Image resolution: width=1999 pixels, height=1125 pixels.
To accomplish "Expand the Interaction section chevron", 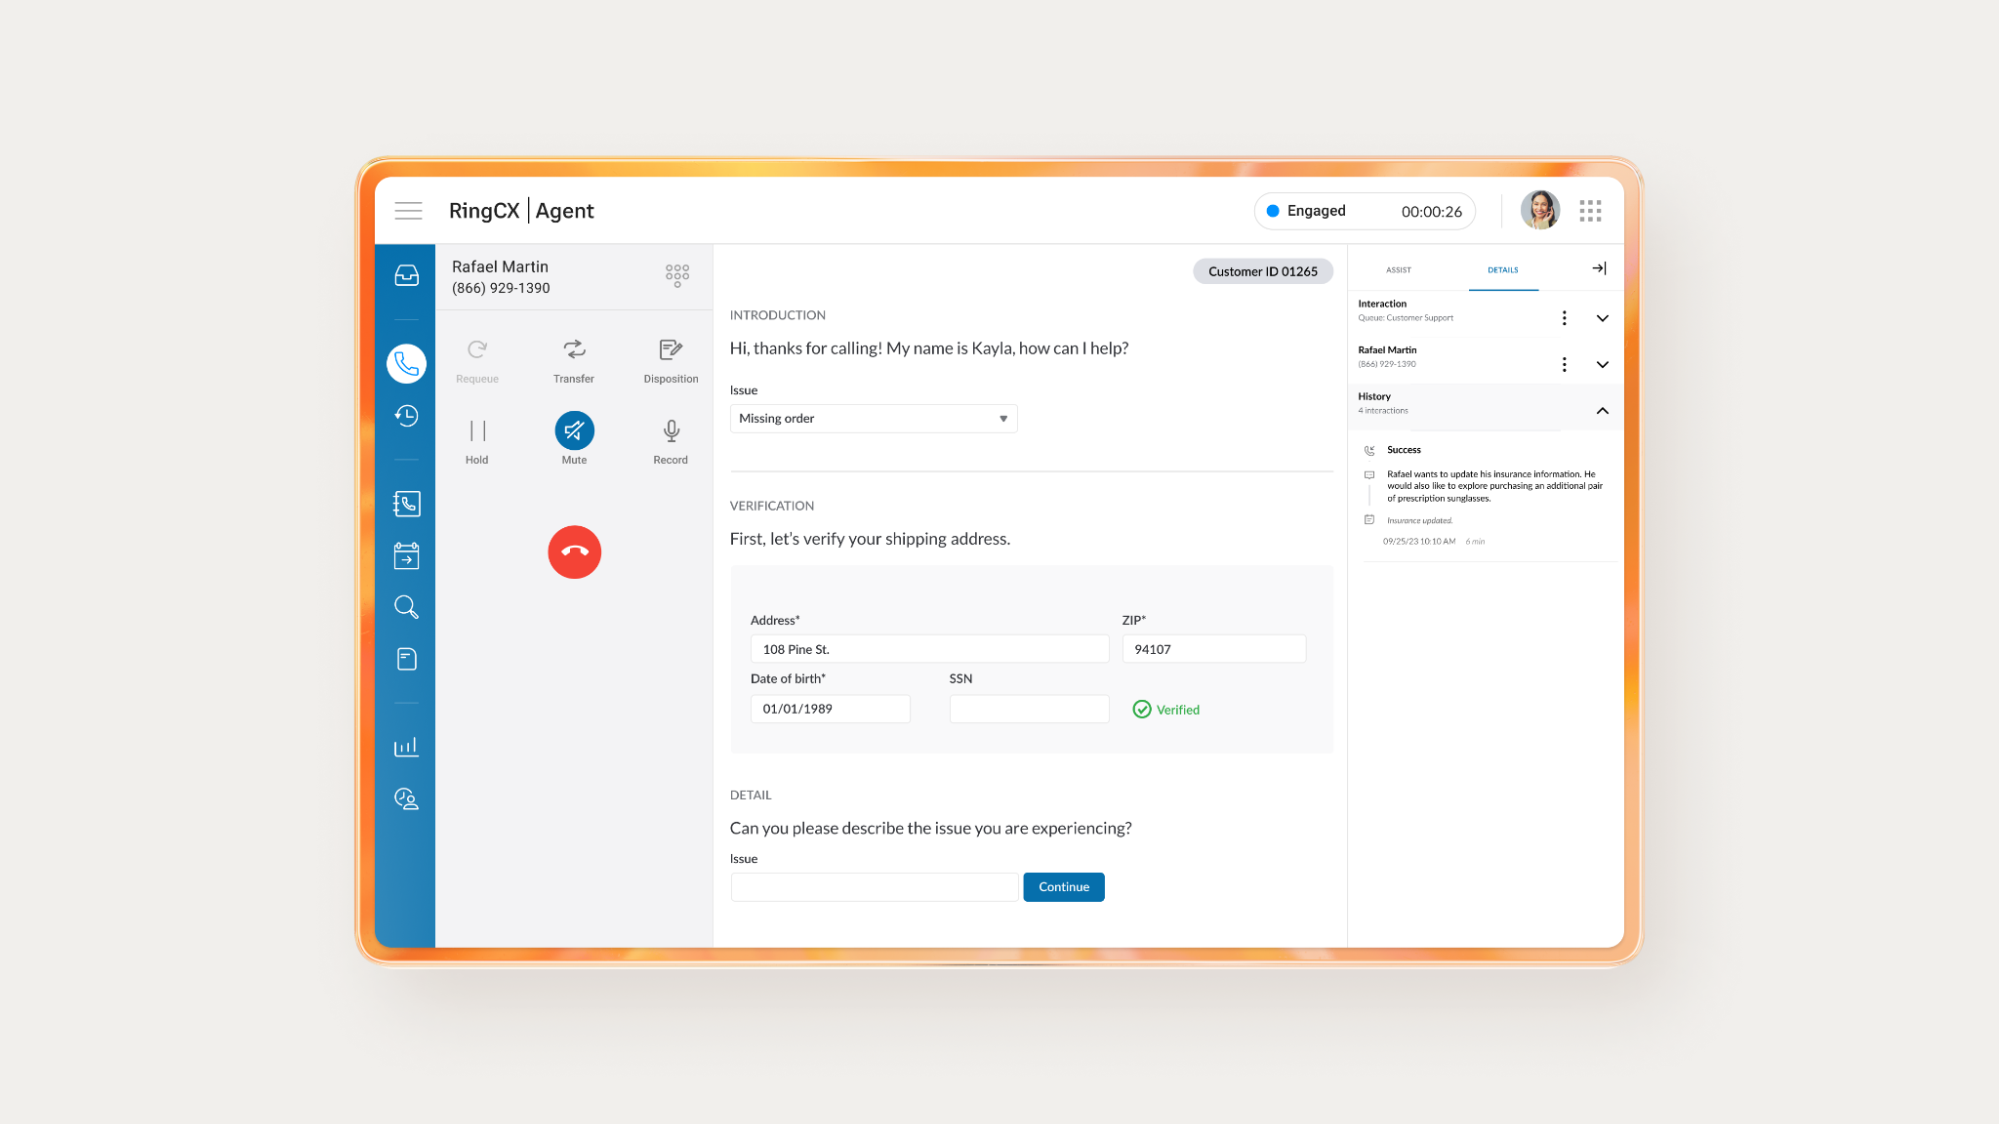I will pos(1602,318).
